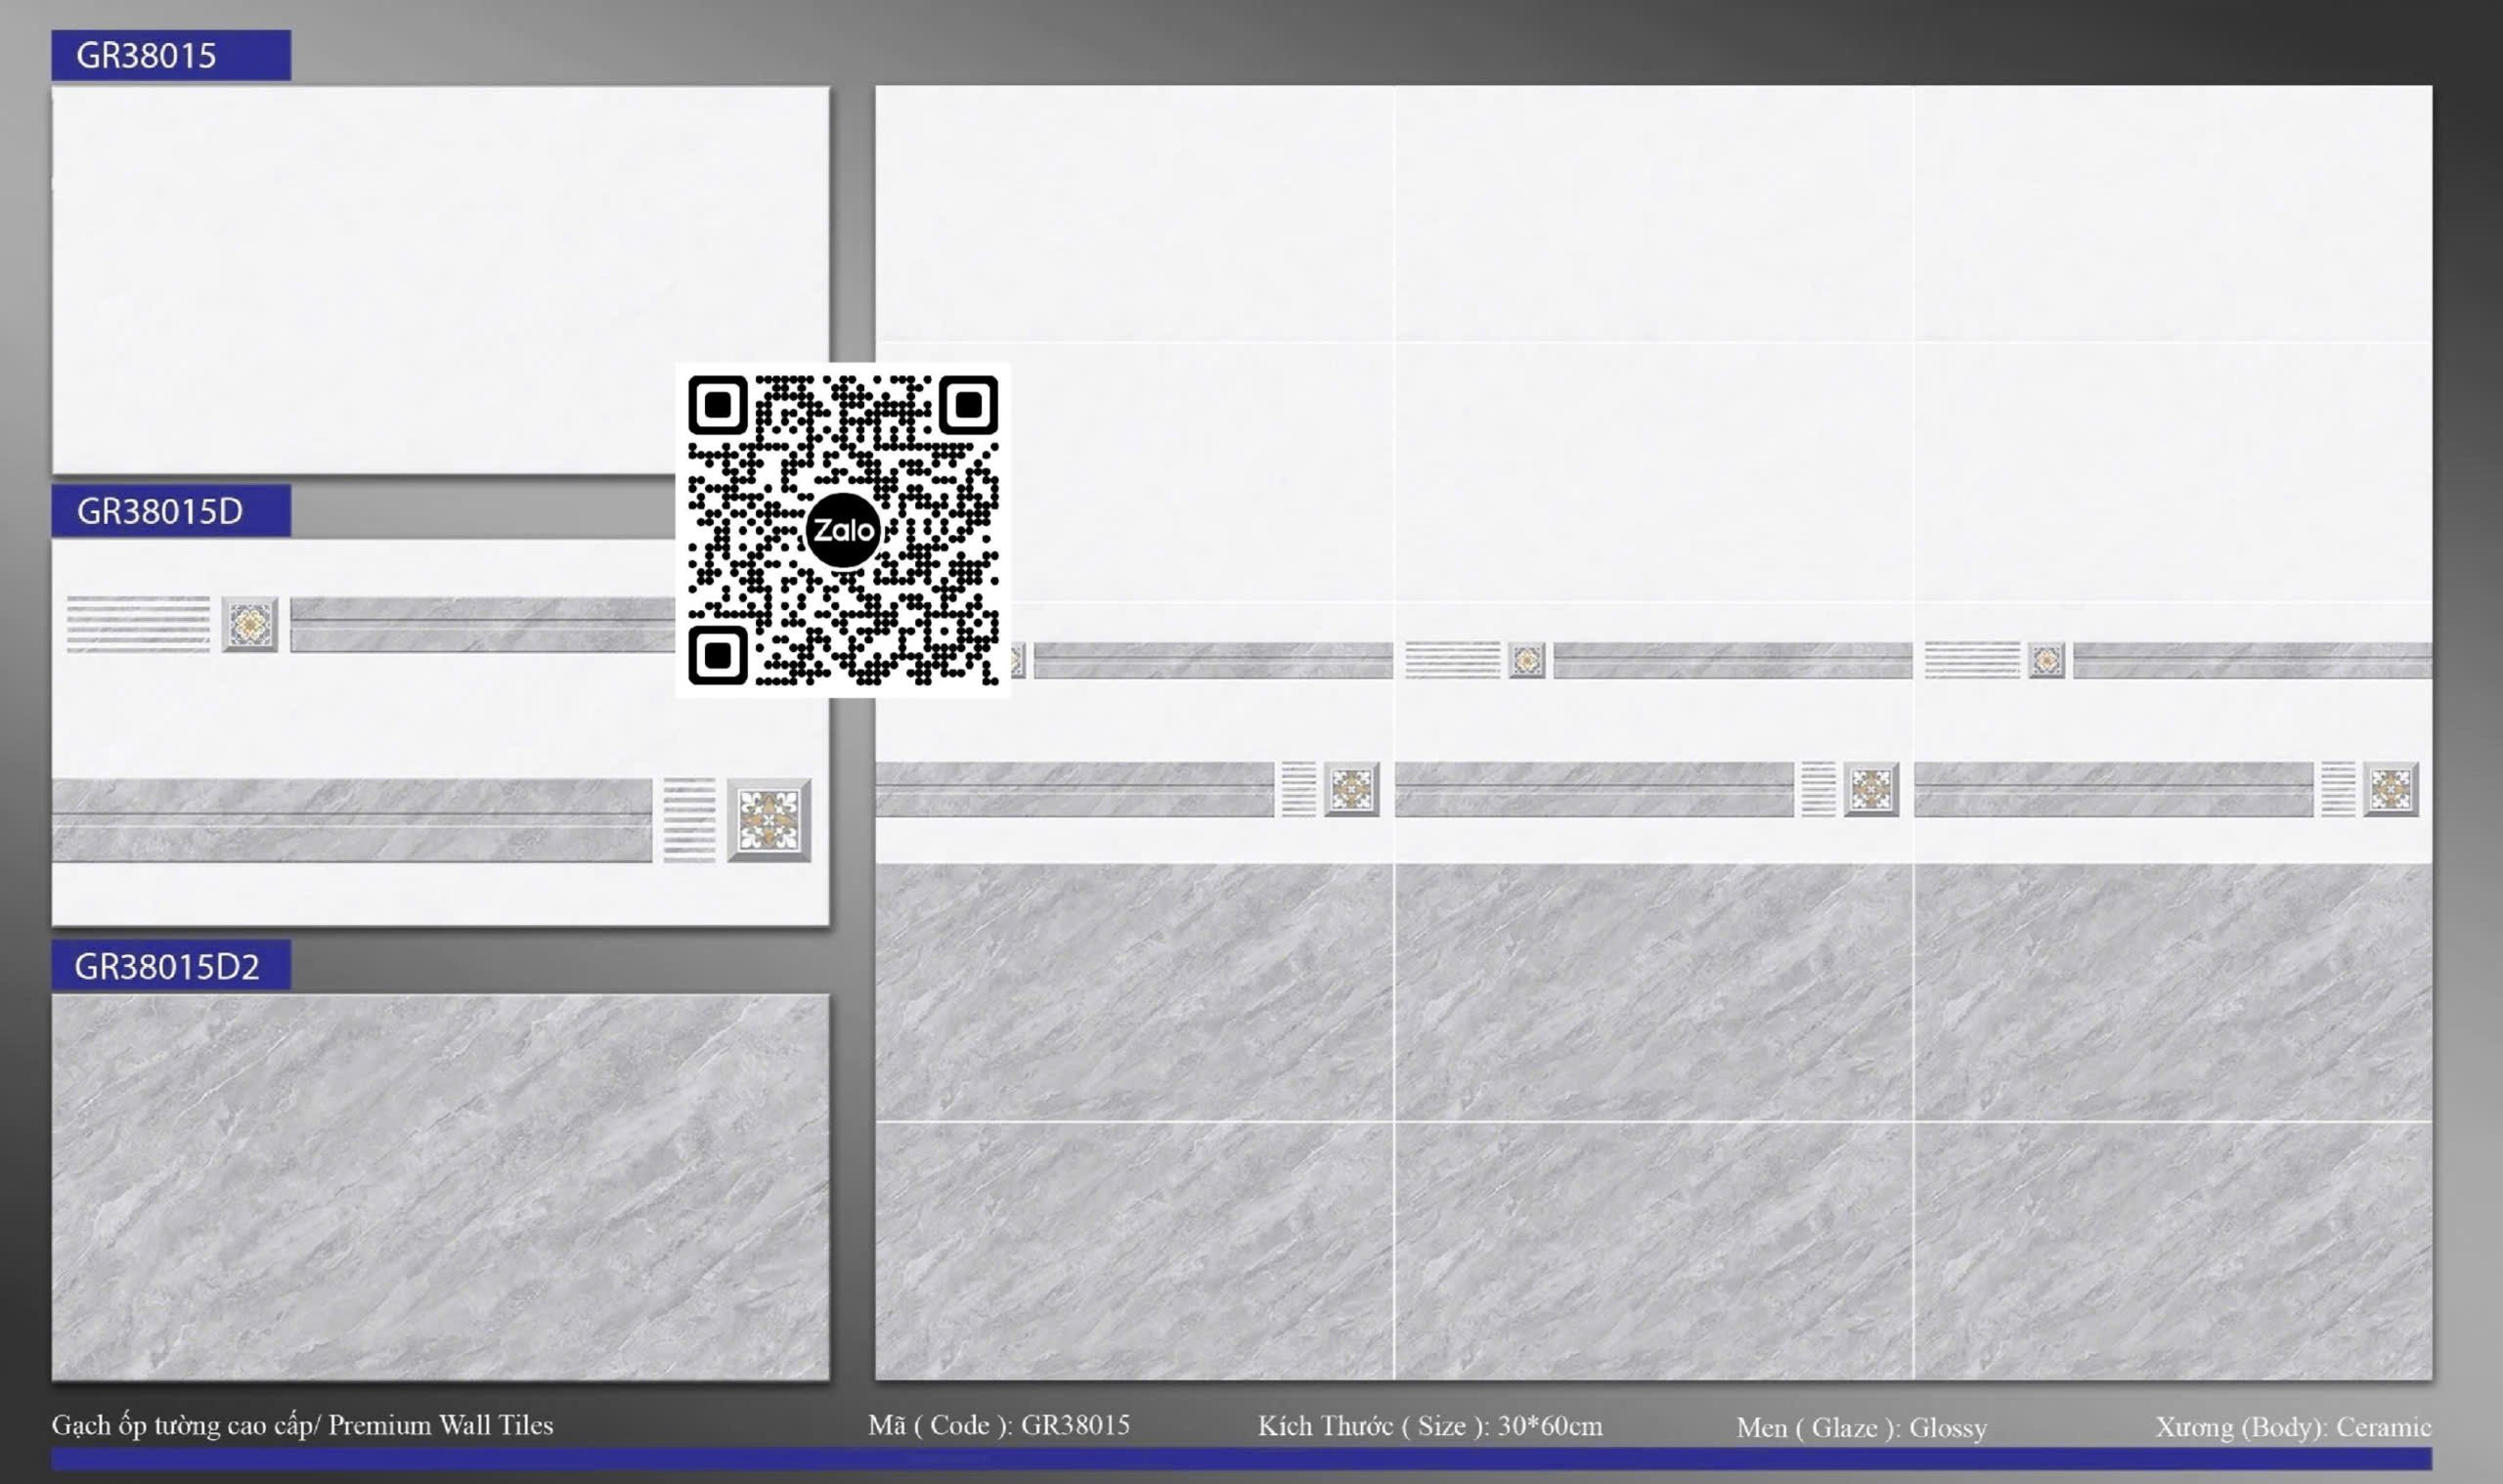Click the gray marble GR38015D2 tile sample
This screenshot has height=1484, width=2503.
coord(440,1187)
